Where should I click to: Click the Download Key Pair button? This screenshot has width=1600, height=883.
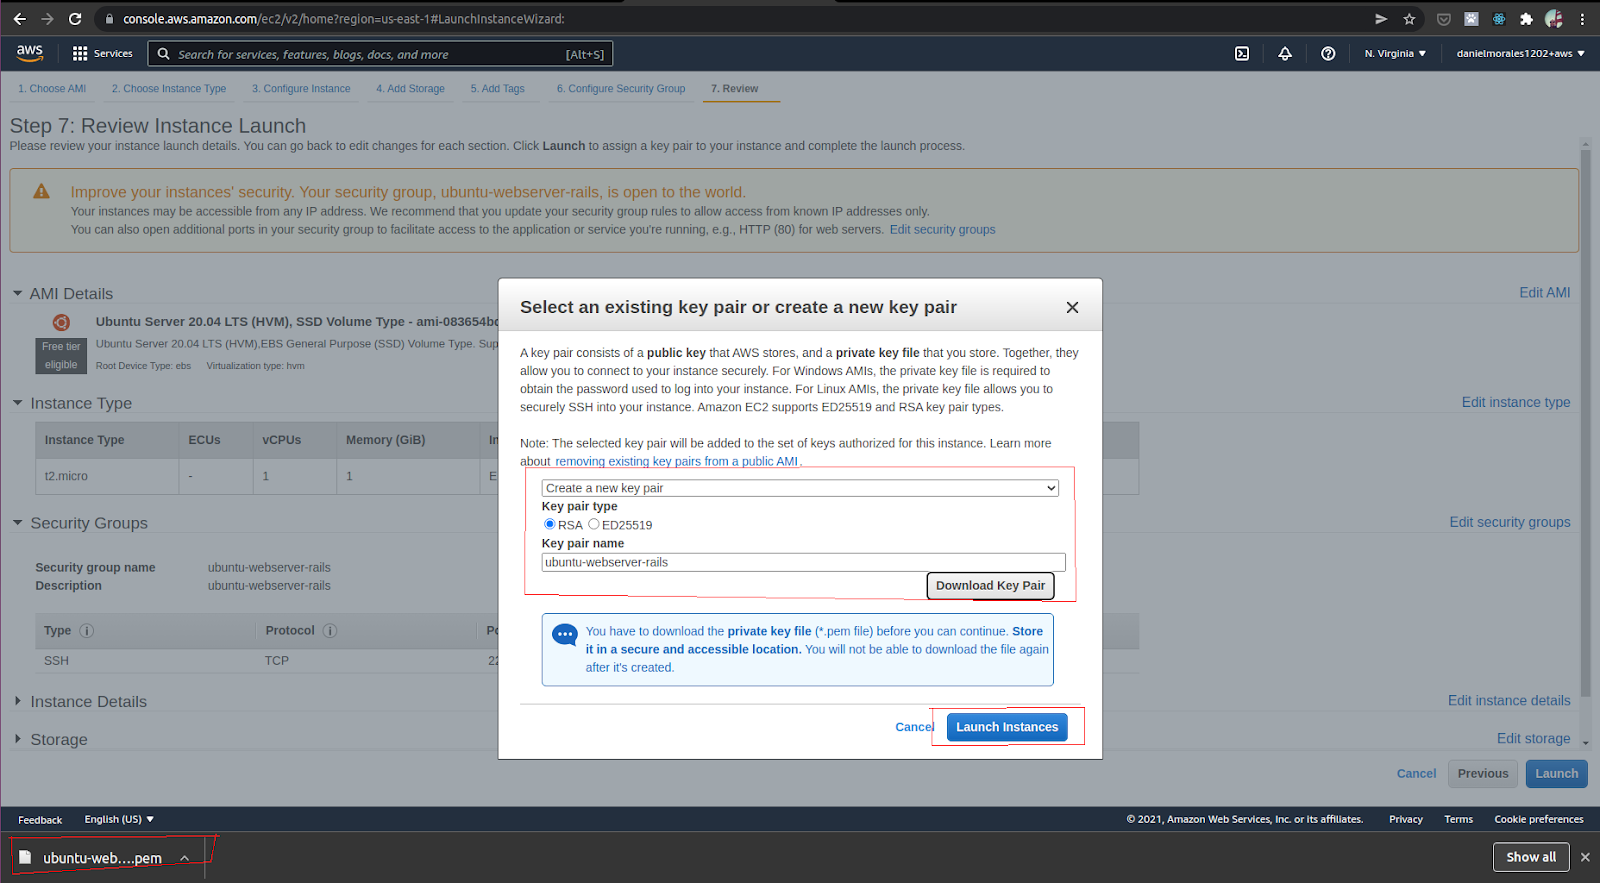pyautogui.click(x=990, y=586)
